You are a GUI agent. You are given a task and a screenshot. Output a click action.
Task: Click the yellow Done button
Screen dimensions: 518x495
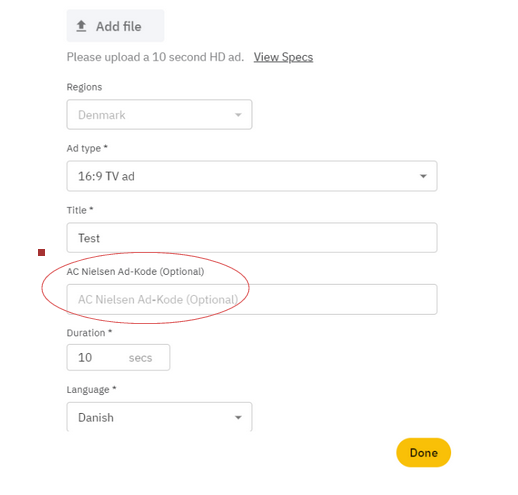point(423,452)
